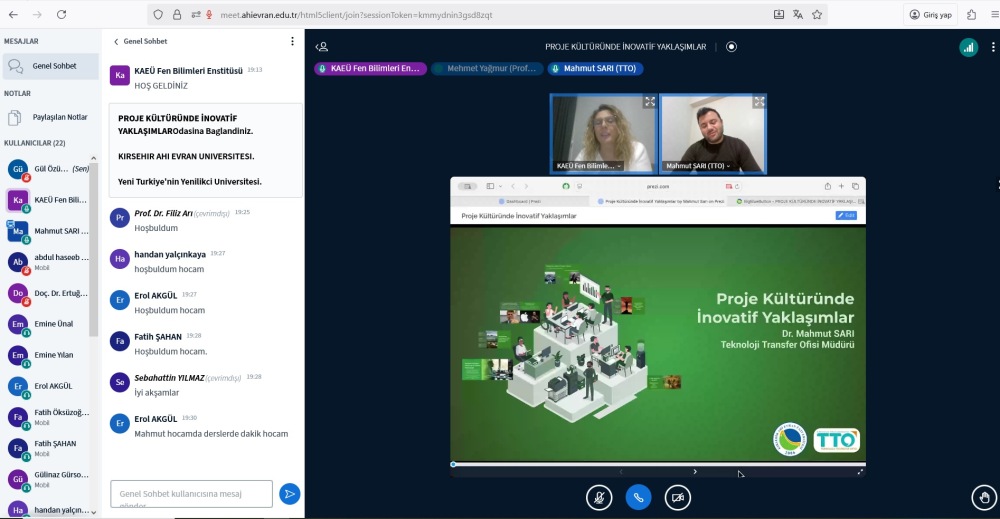Open chat options three-dot menu
The width and height of the screenshot is (1000, 519).
point(292,42)
